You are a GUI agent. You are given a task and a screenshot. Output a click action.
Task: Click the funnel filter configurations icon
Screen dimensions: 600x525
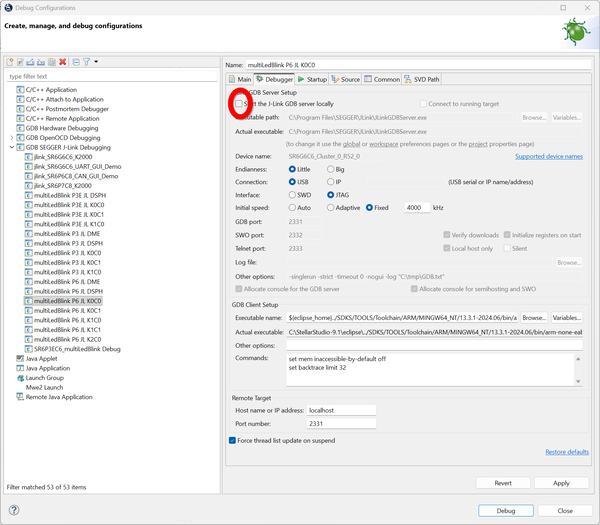[x=86, y=62]
